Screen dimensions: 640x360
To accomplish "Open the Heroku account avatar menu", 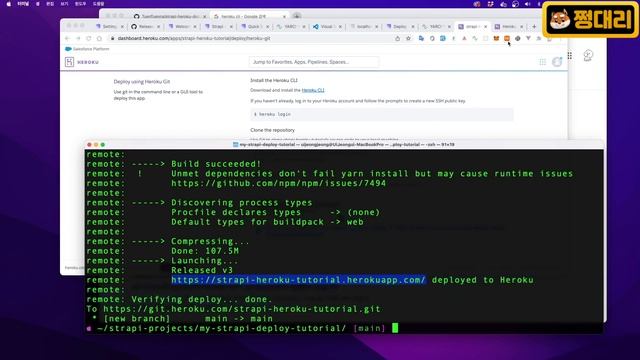I will click(557, 62).
